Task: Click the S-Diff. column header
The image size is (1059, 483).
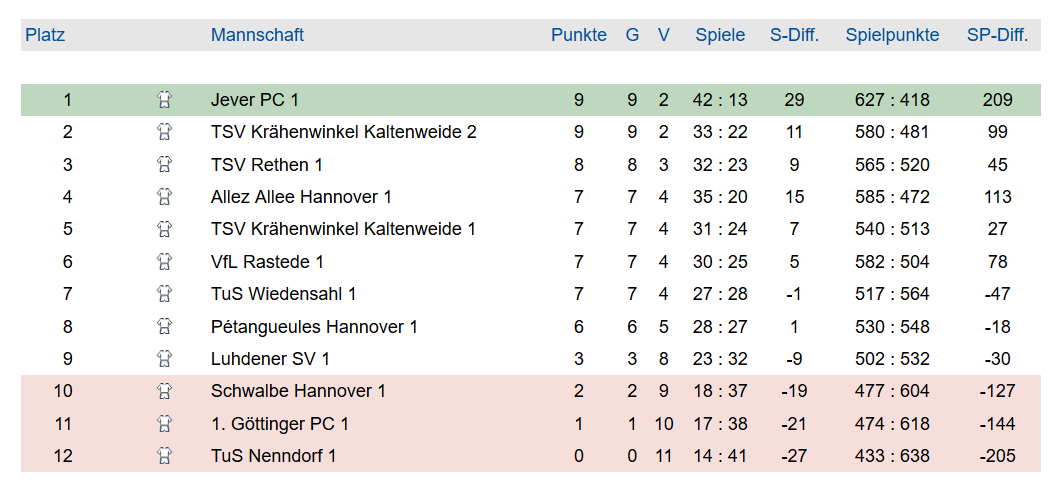Action: point(794,35)
